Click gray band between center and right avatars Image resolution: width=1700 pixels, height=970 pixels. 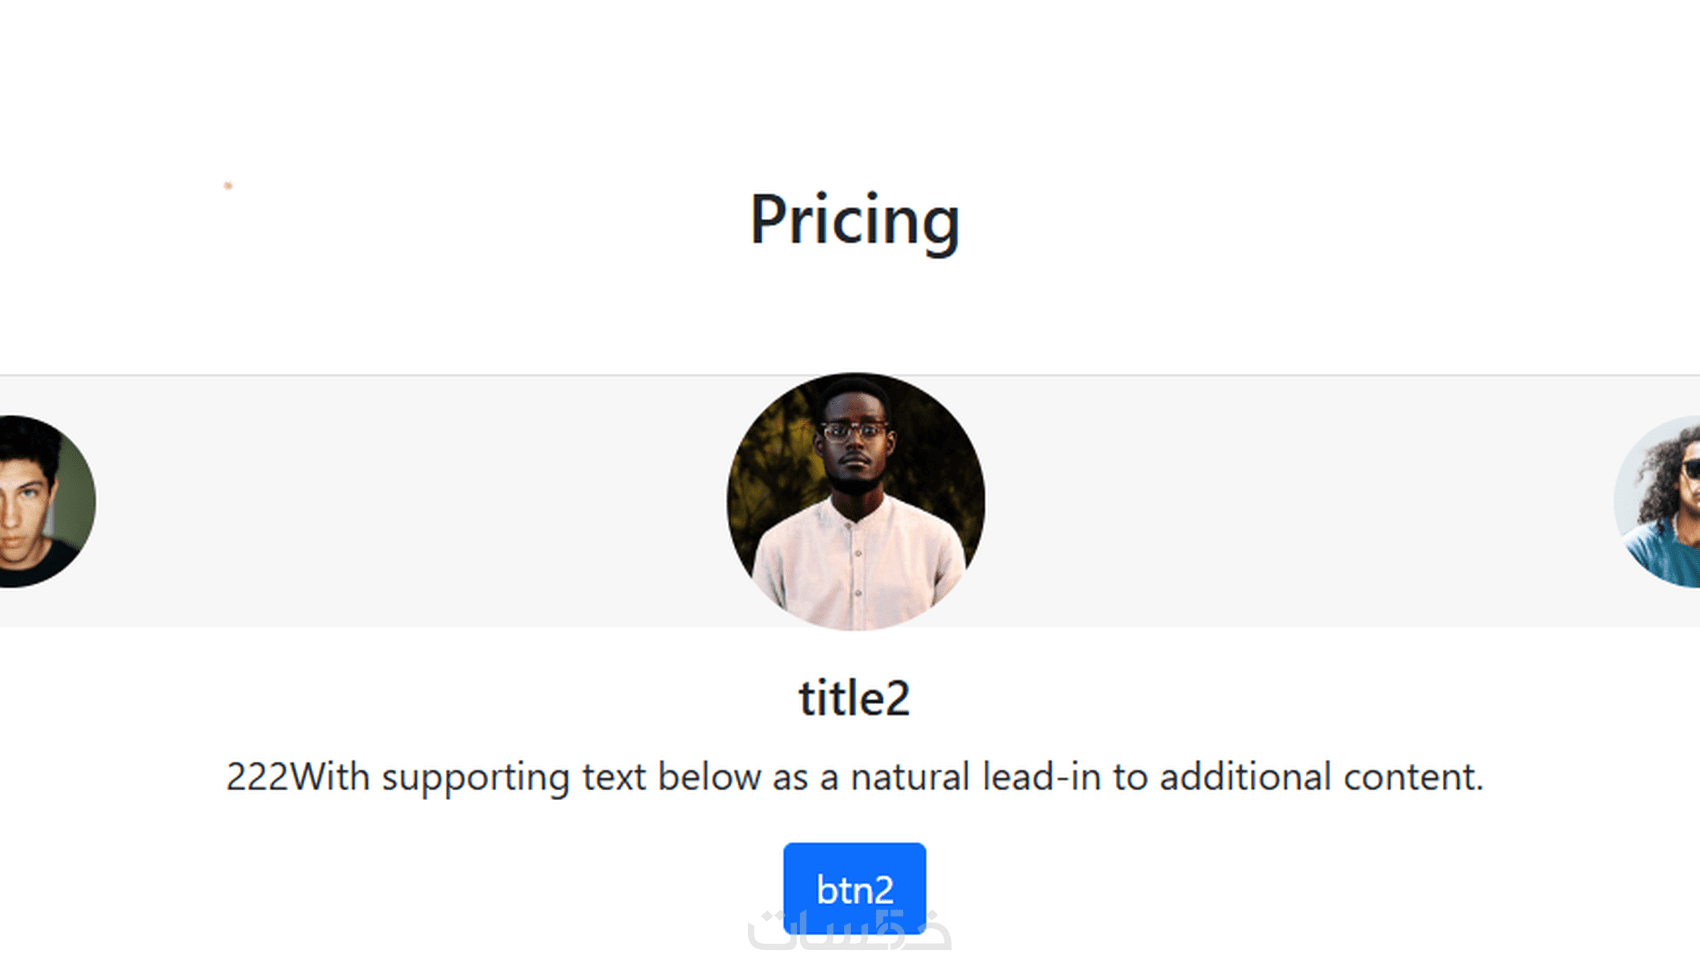(1300, 502)
